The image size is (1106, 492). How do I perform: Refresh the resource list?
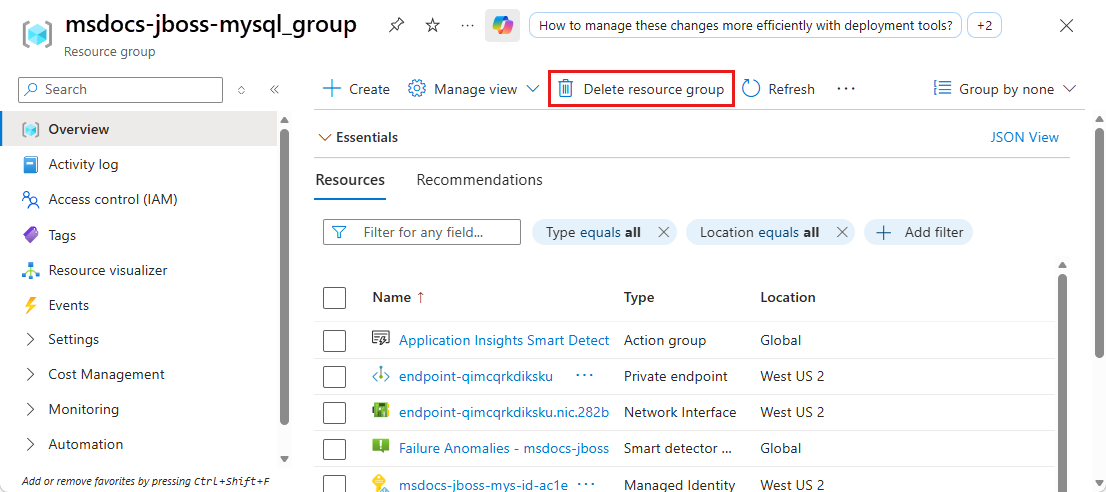[x=779, y=90]
